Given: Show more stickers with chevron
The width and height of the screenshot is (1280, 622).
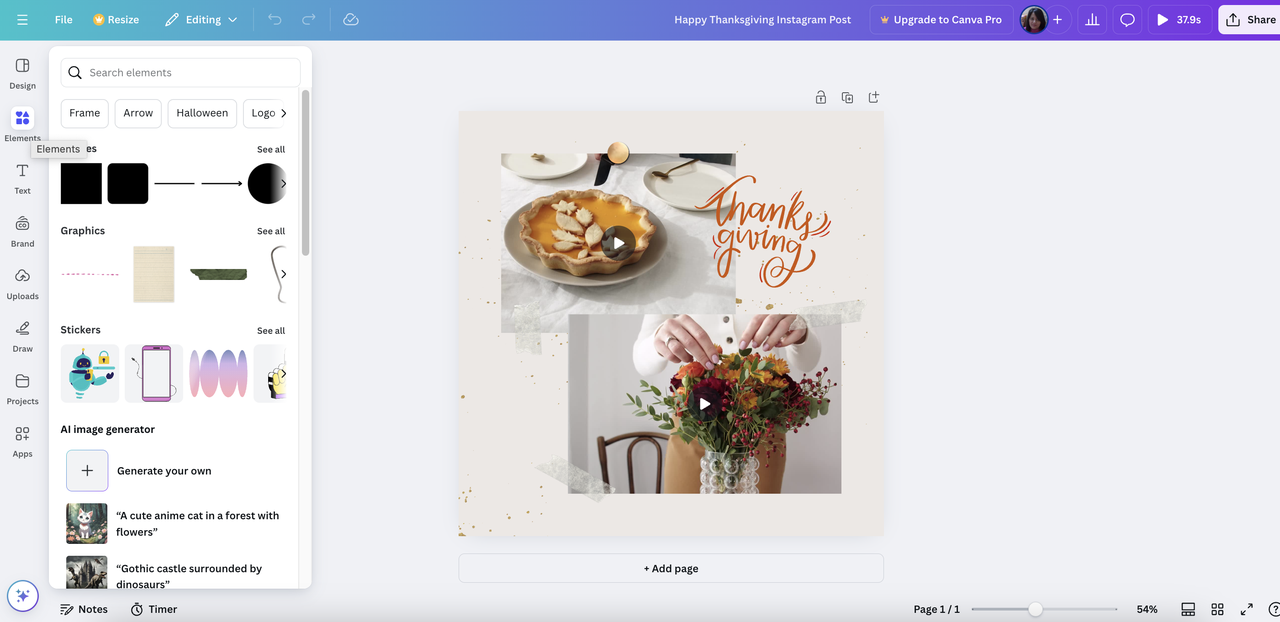Looking at the screenshot, I should [283, 374].
